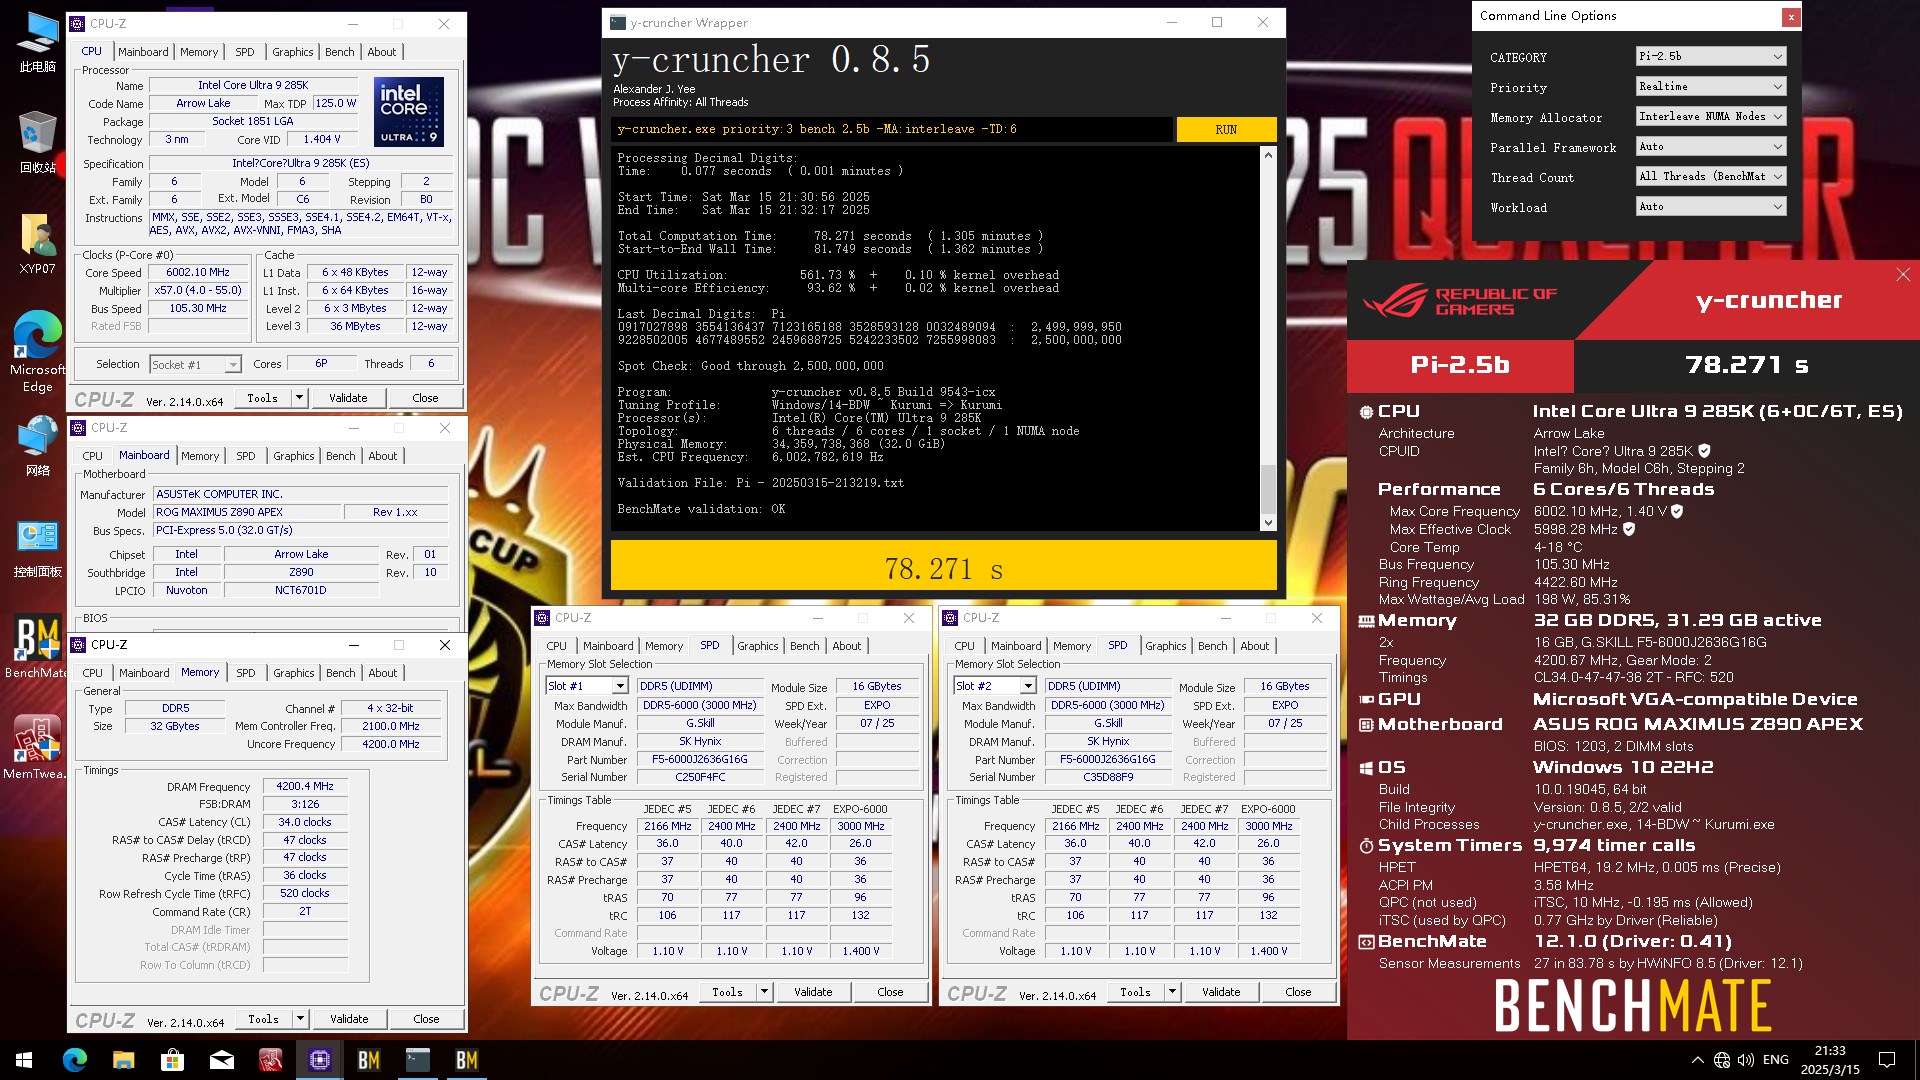
Task: Switch to the y-cruncher console taskbar icon
Action: click(x=417, y=1060)
